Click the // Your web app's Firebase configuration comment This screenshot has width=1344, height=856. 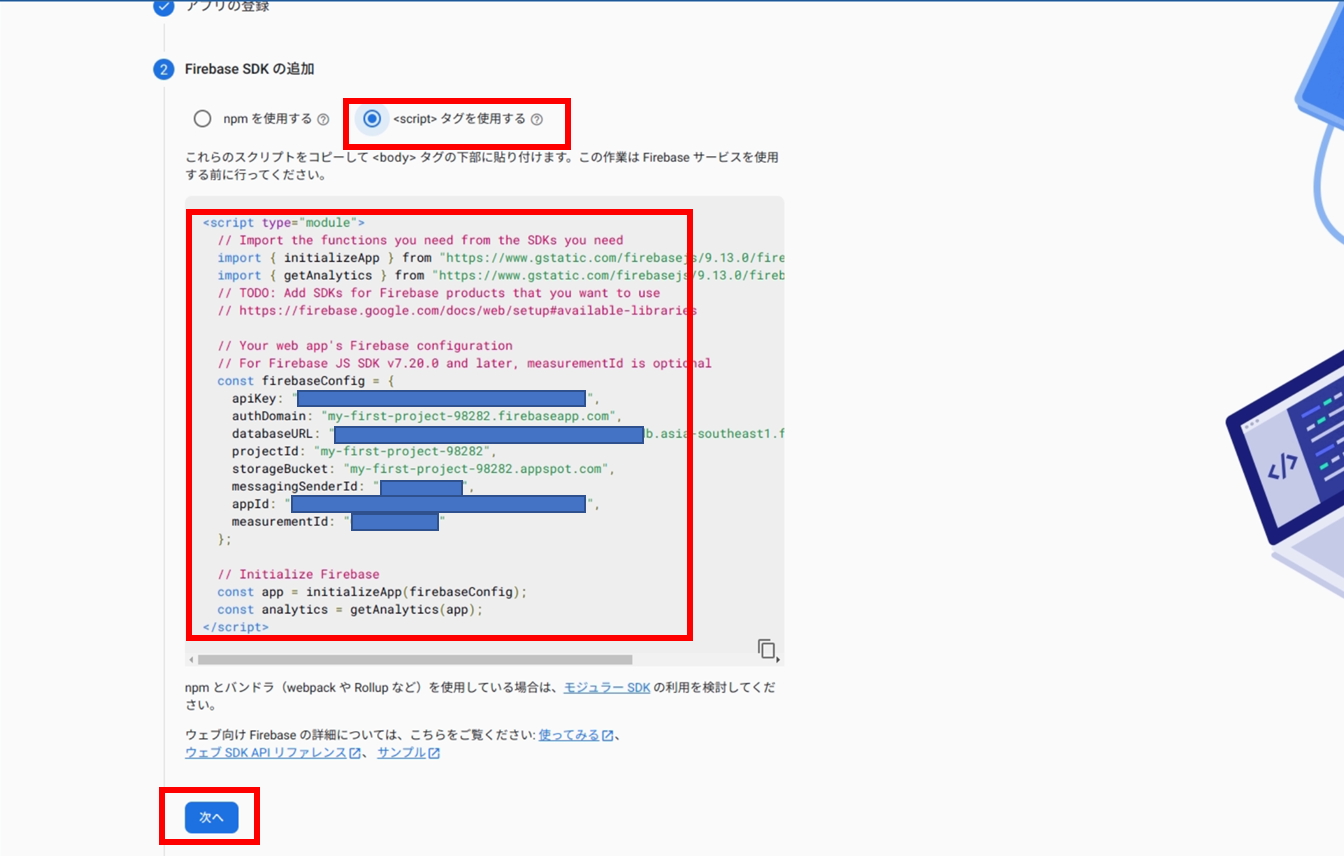[365, 346]
